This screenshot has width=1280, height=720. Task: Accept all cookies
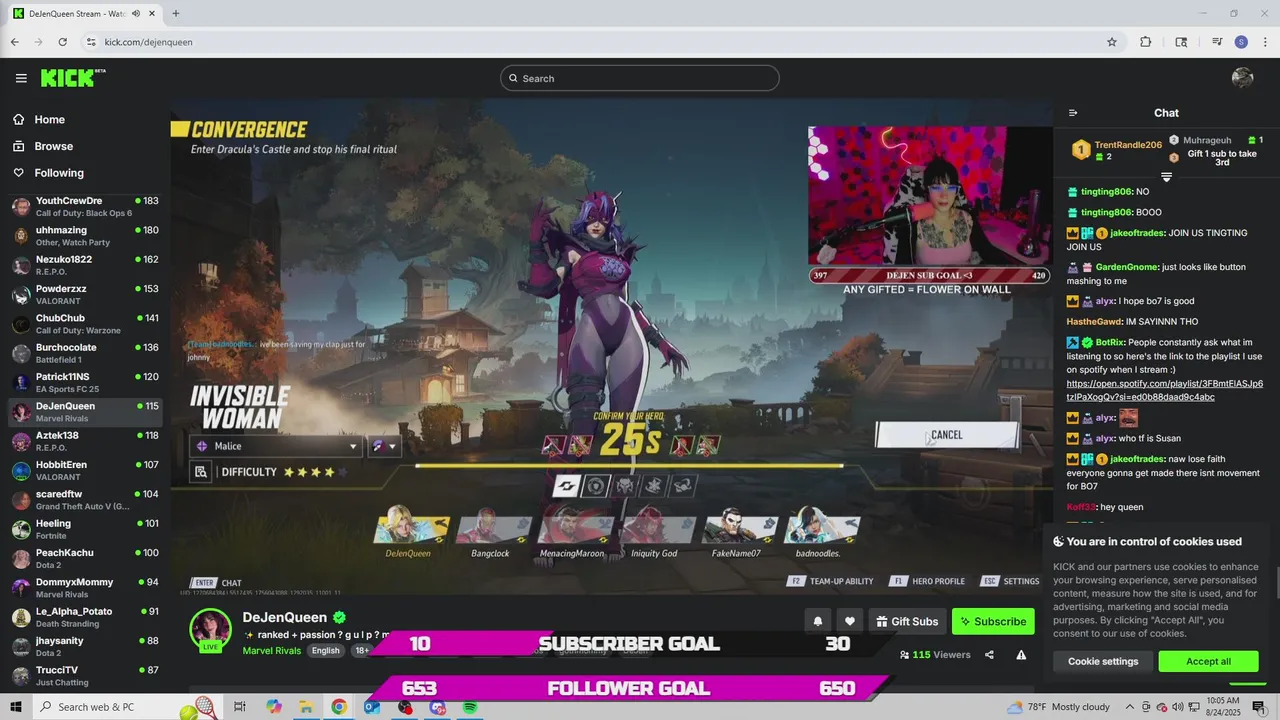[1208, 661]
